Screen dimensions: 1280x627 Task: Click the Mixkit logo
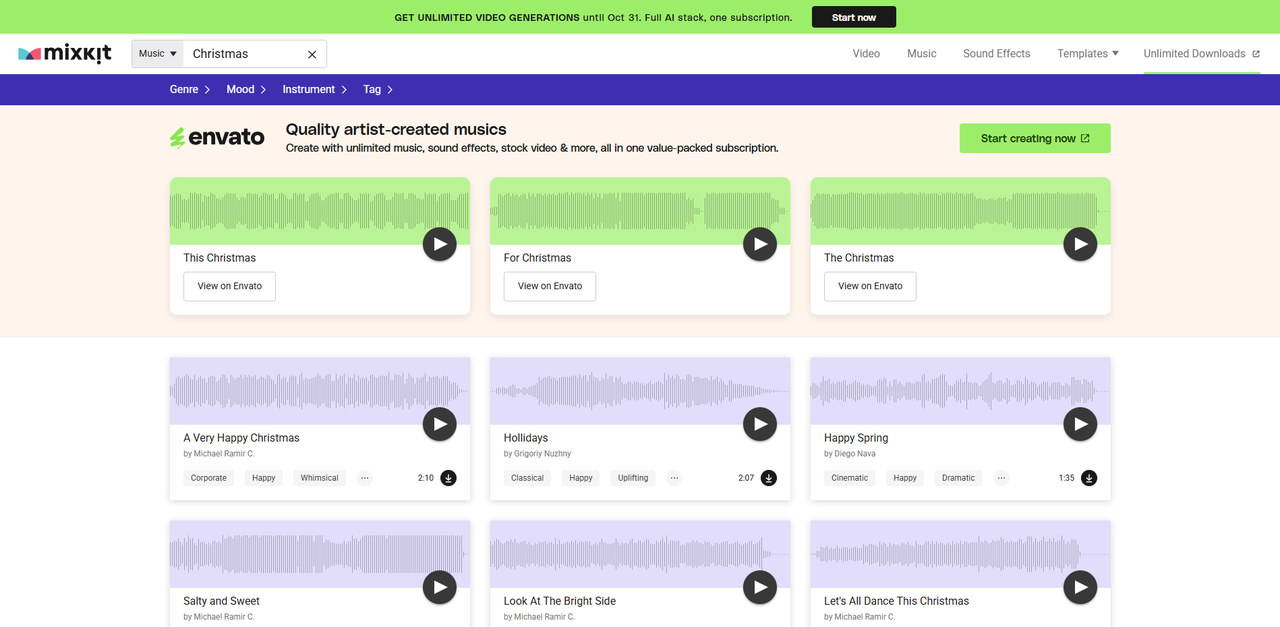[64, 53]
